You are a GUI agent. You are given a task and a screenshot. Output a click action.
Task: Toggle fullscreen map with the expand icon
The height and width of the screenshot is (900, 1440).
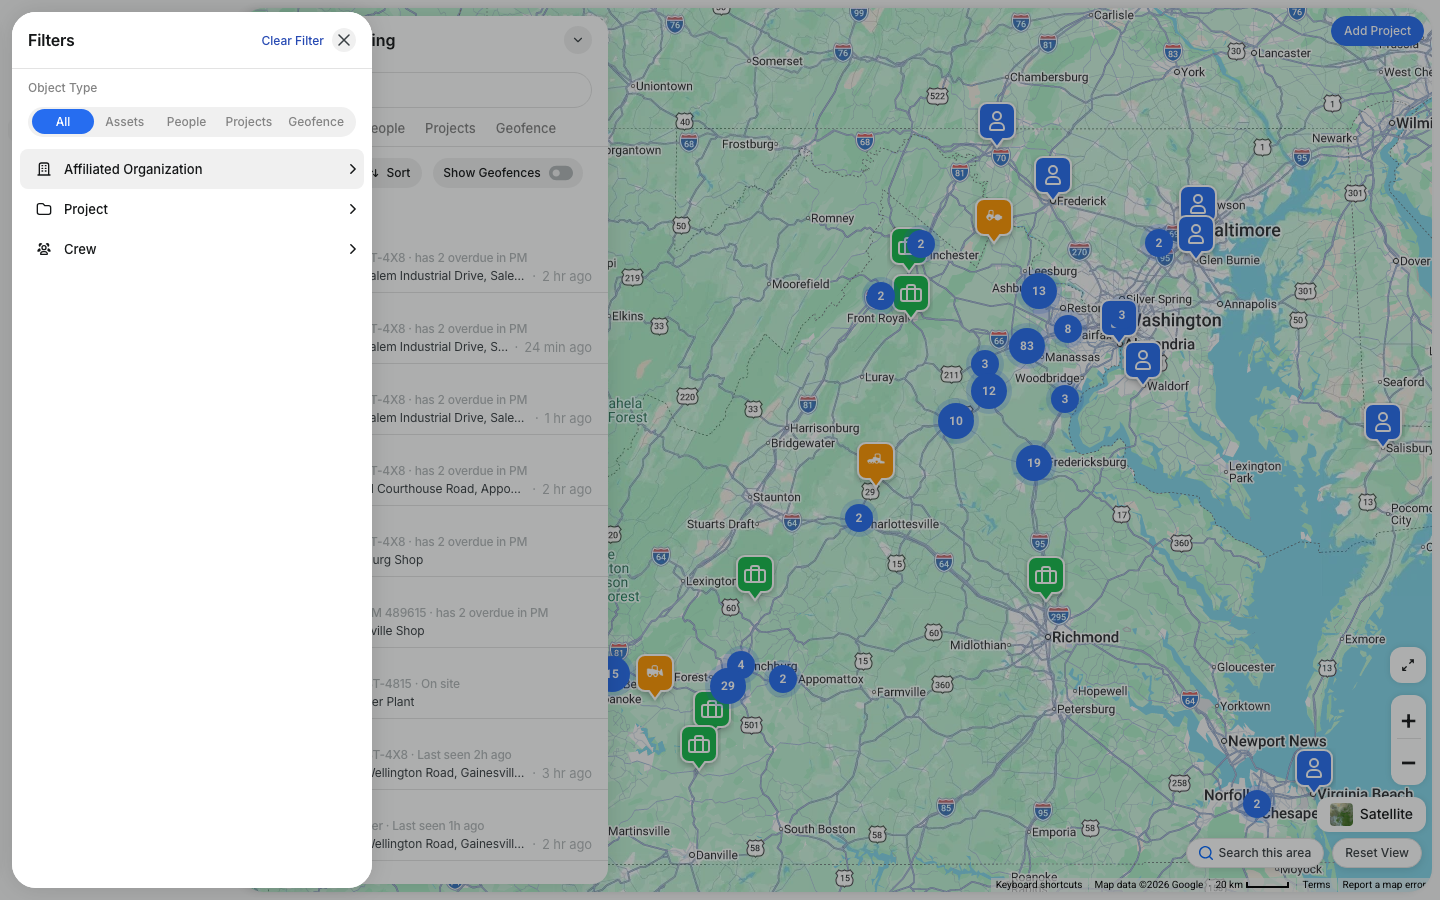click(x=1408, y=665)
